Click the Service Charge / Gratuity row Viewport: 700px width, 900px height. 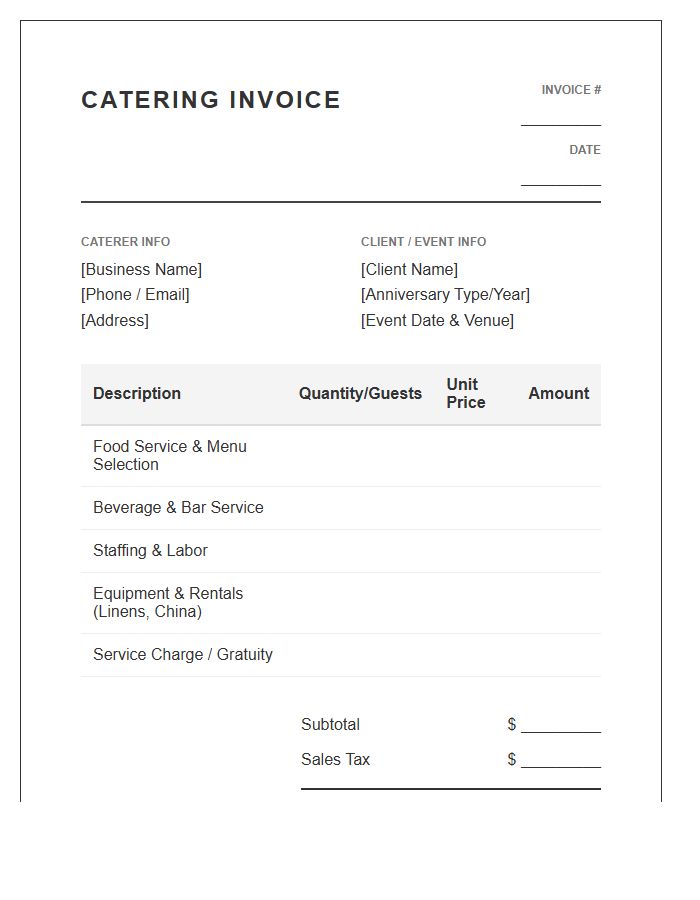(341, 655)
